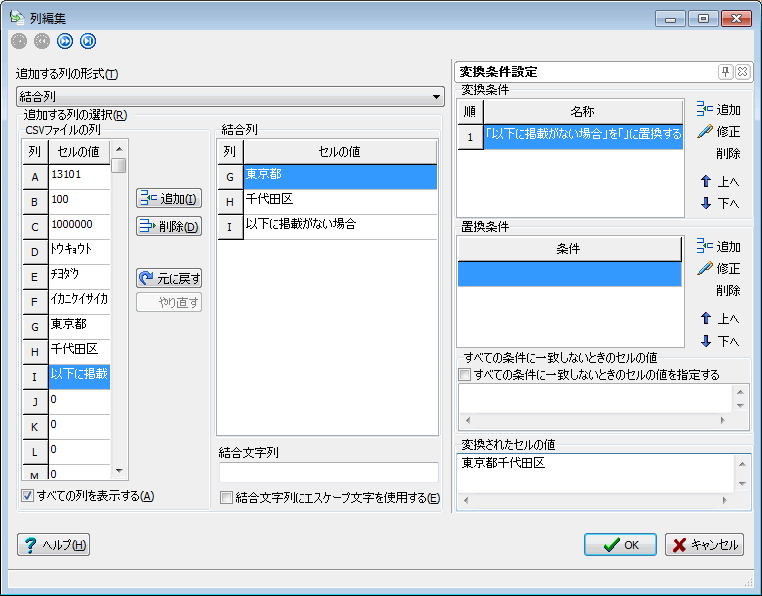Click the 元に戻す undo button

point(169,278)
